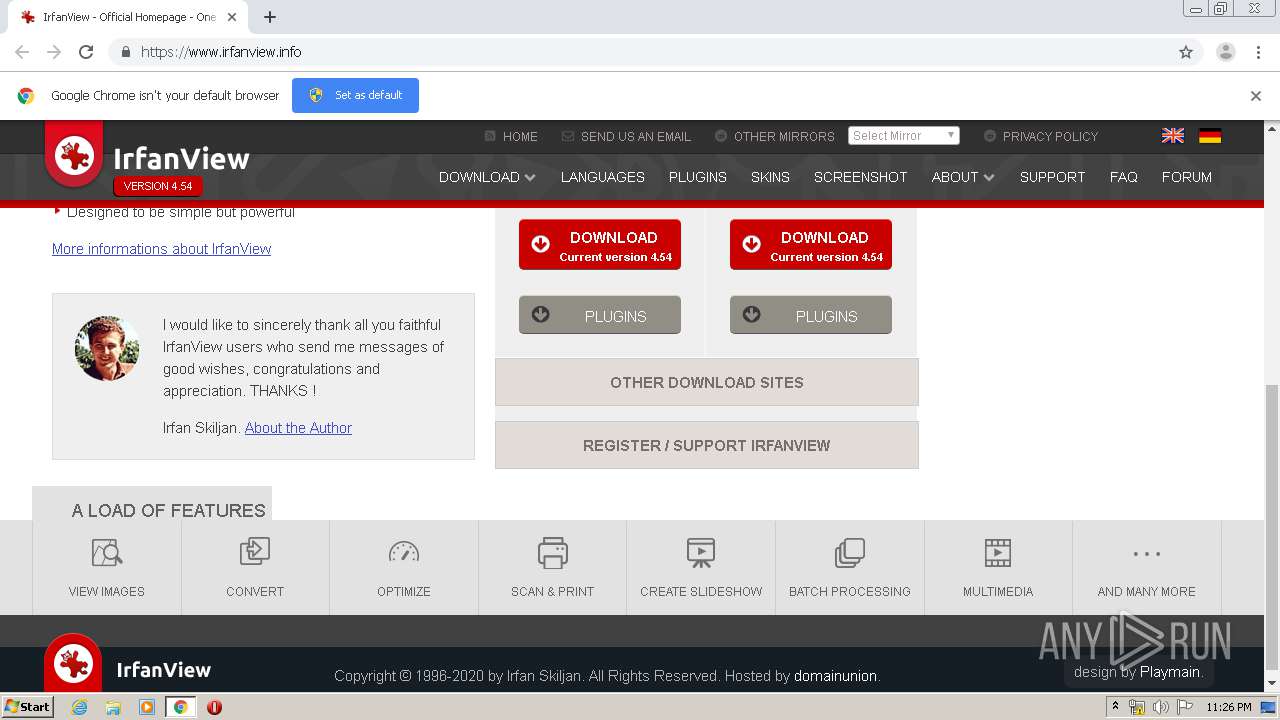Screen dimensions: 1280x720
Task: Click the Convert feature icon
Action: click(255, 552)
